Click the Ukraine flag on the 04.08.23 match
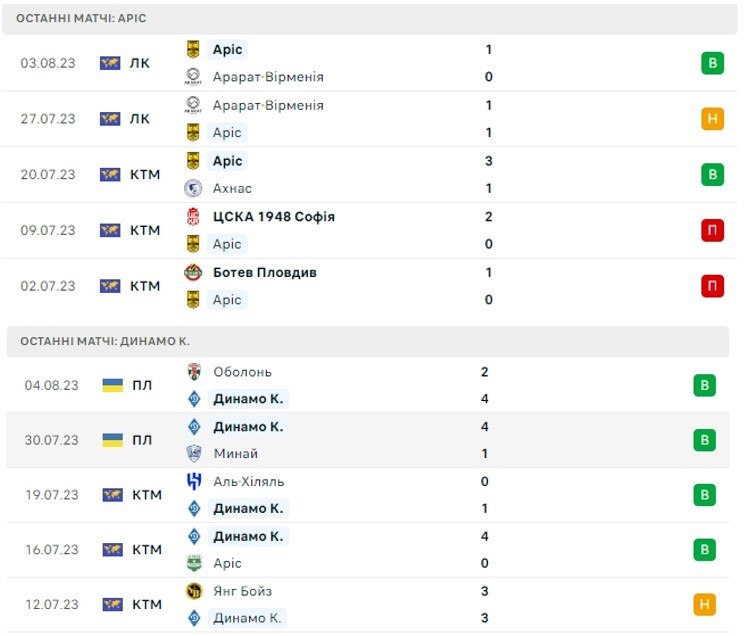Image resolution: width=744 pixels, height=636 pixels. click(x=112, y=385)
